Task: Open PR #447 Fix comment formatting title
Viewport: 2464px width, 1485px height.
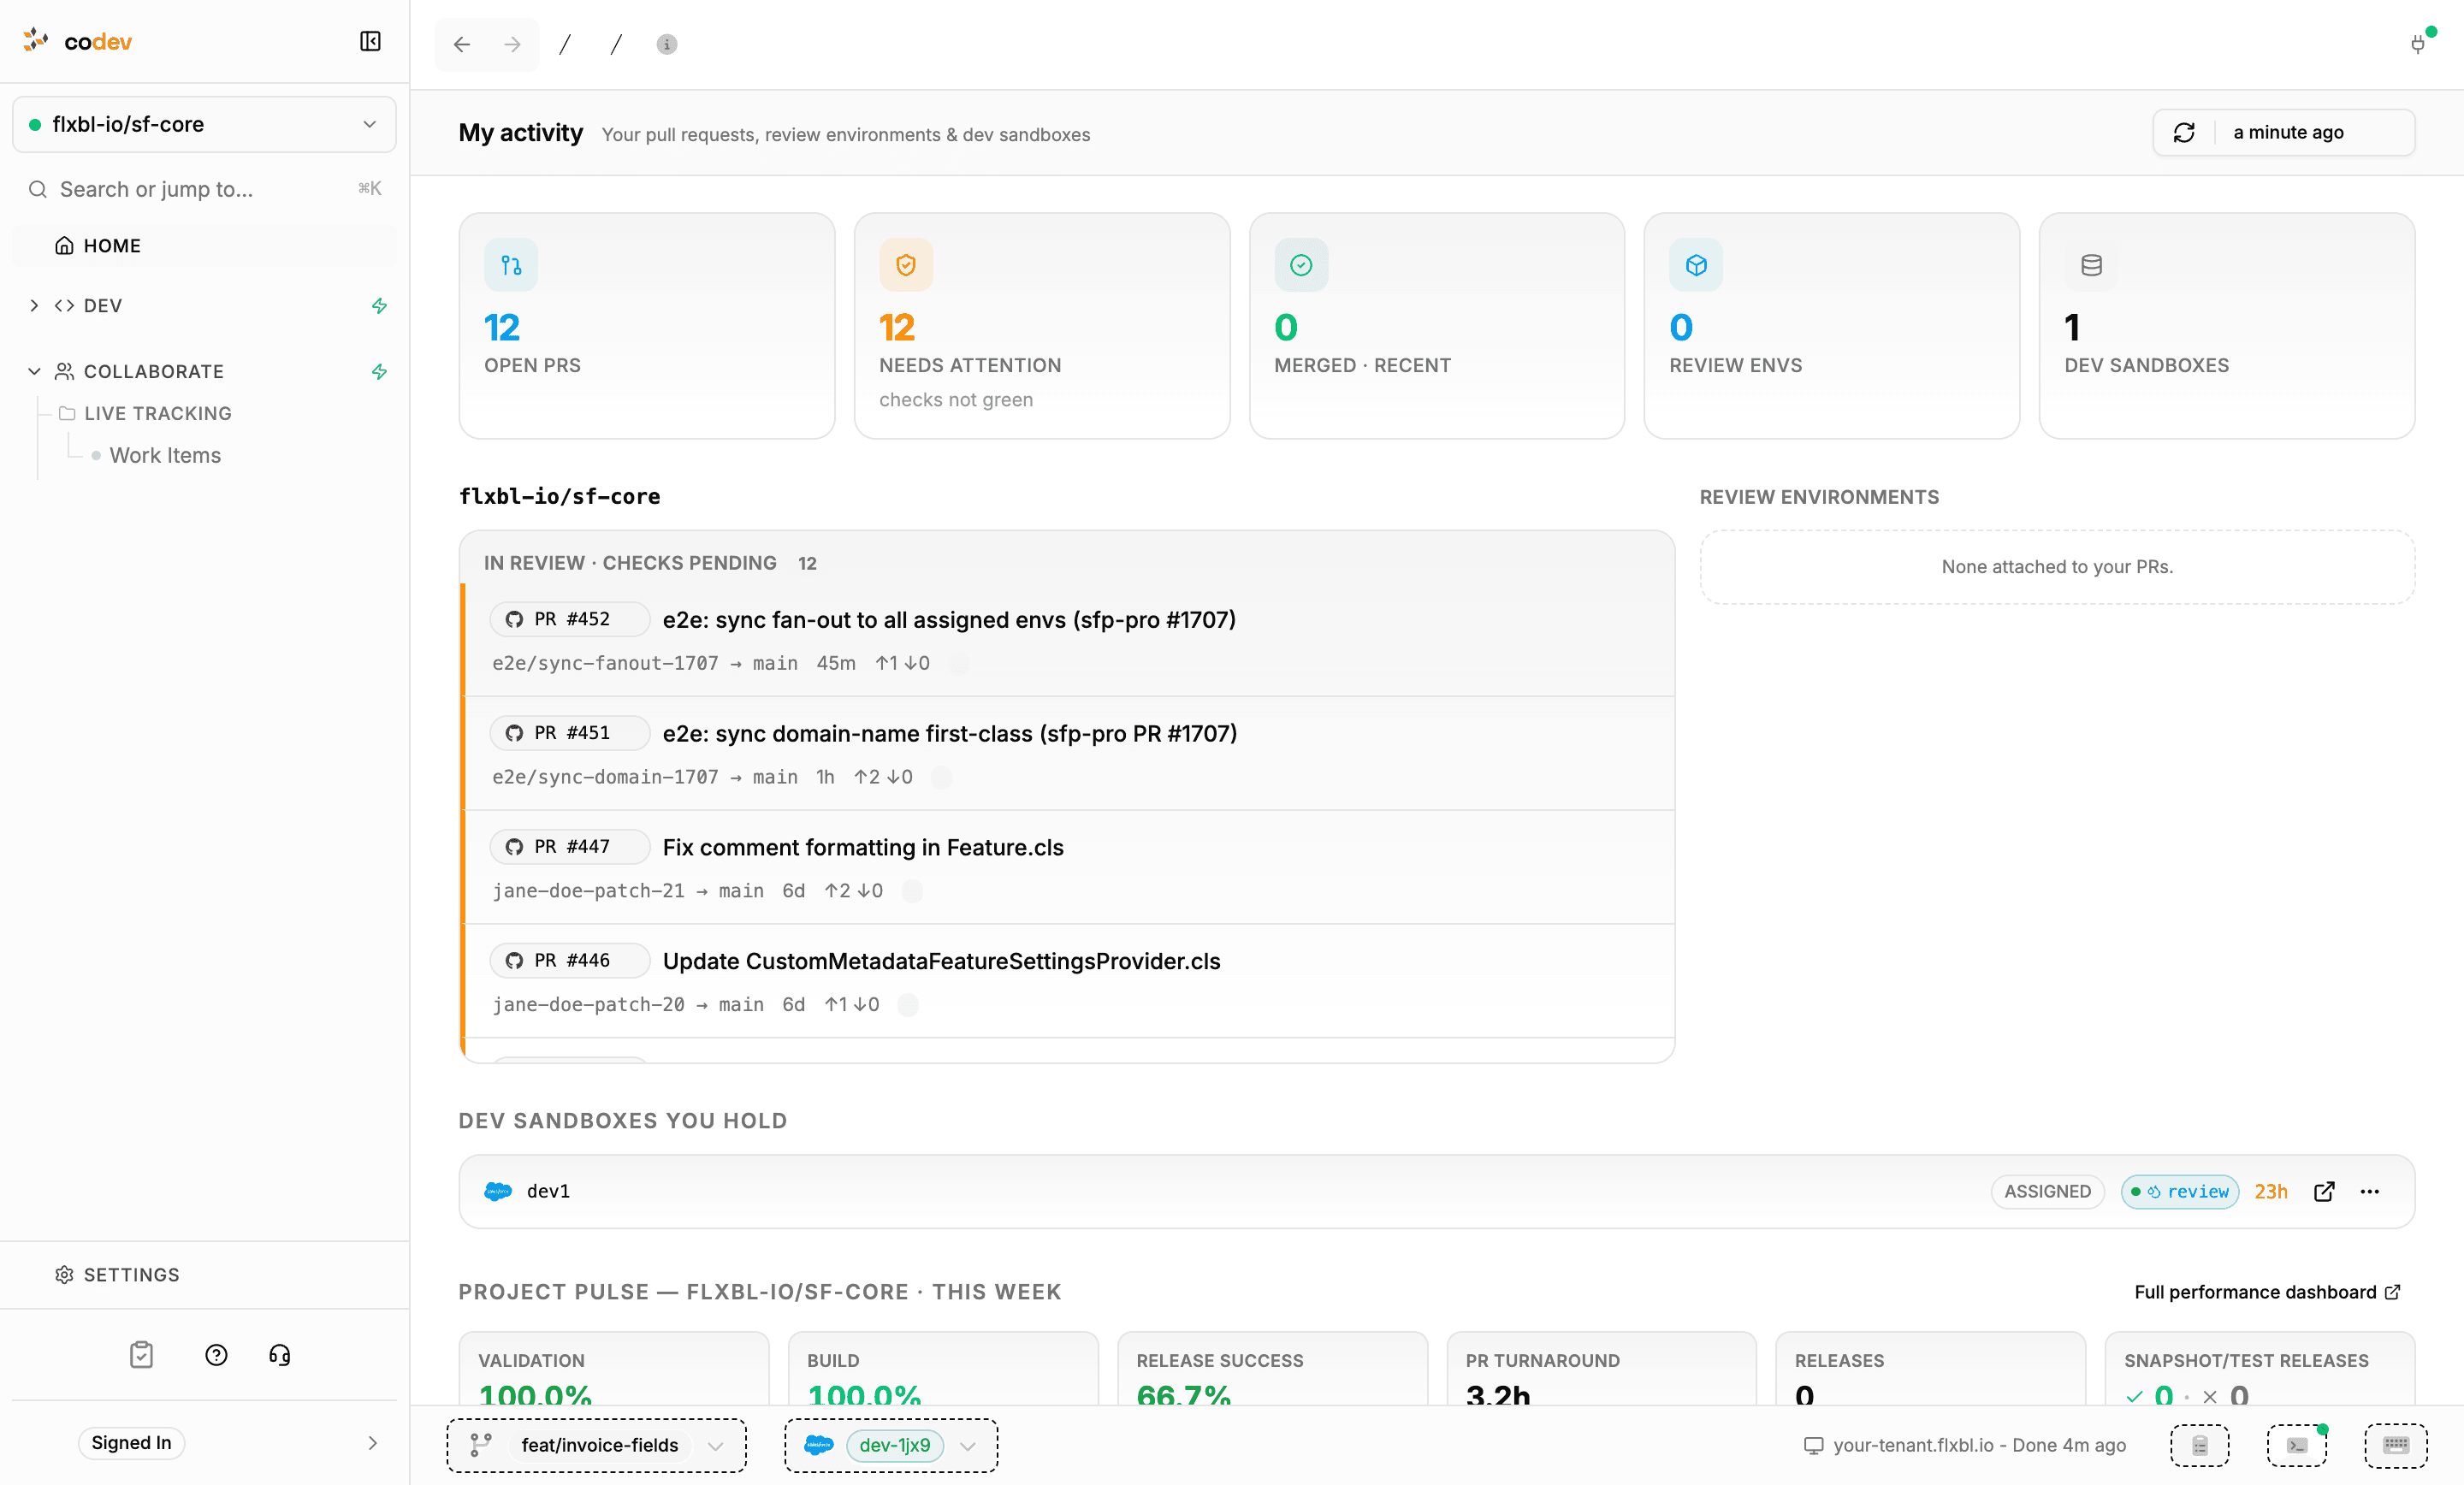Action: tap(863, 847)
